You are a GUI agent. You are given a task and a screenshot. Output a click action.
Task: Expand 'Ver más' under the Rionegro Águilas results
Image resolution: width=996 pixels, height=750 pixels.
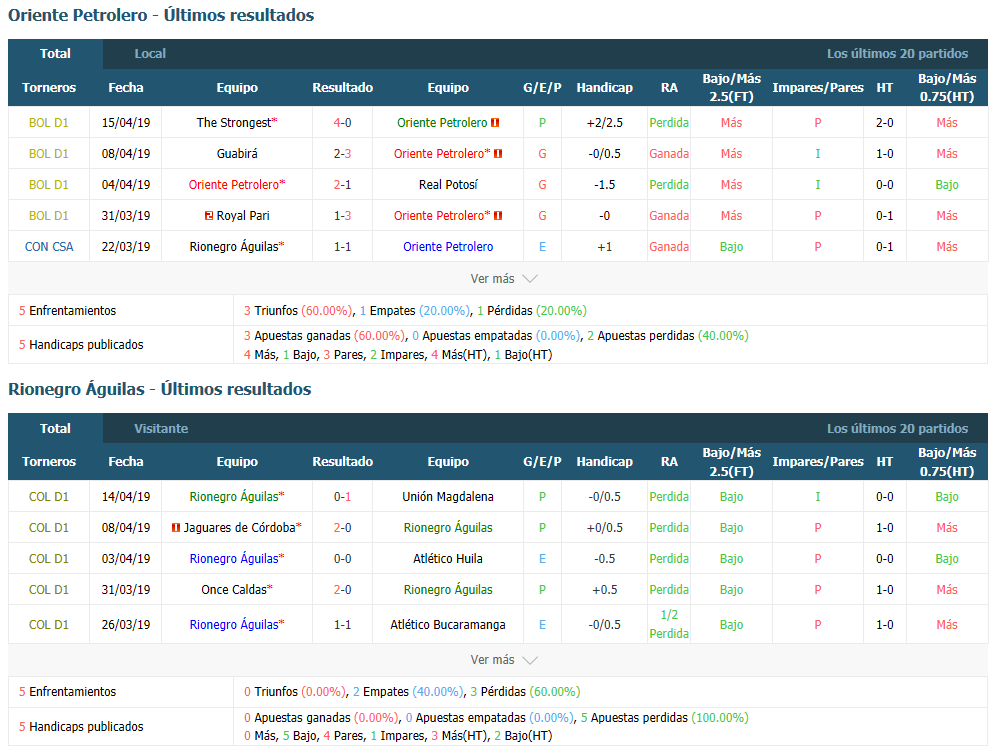504,660
